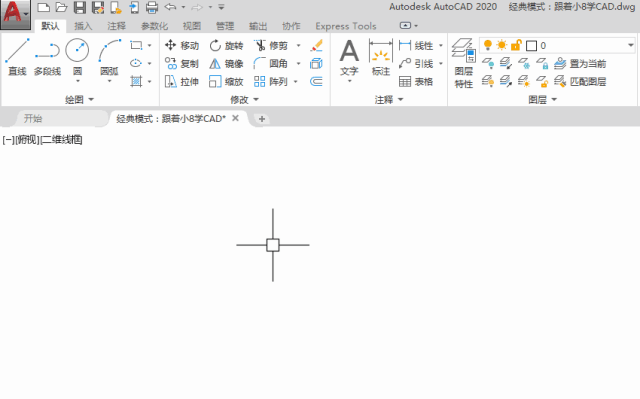Select the 多段线 (Polyline) tool
This screenshot has height=399, width=640.
tap(47, 57)
